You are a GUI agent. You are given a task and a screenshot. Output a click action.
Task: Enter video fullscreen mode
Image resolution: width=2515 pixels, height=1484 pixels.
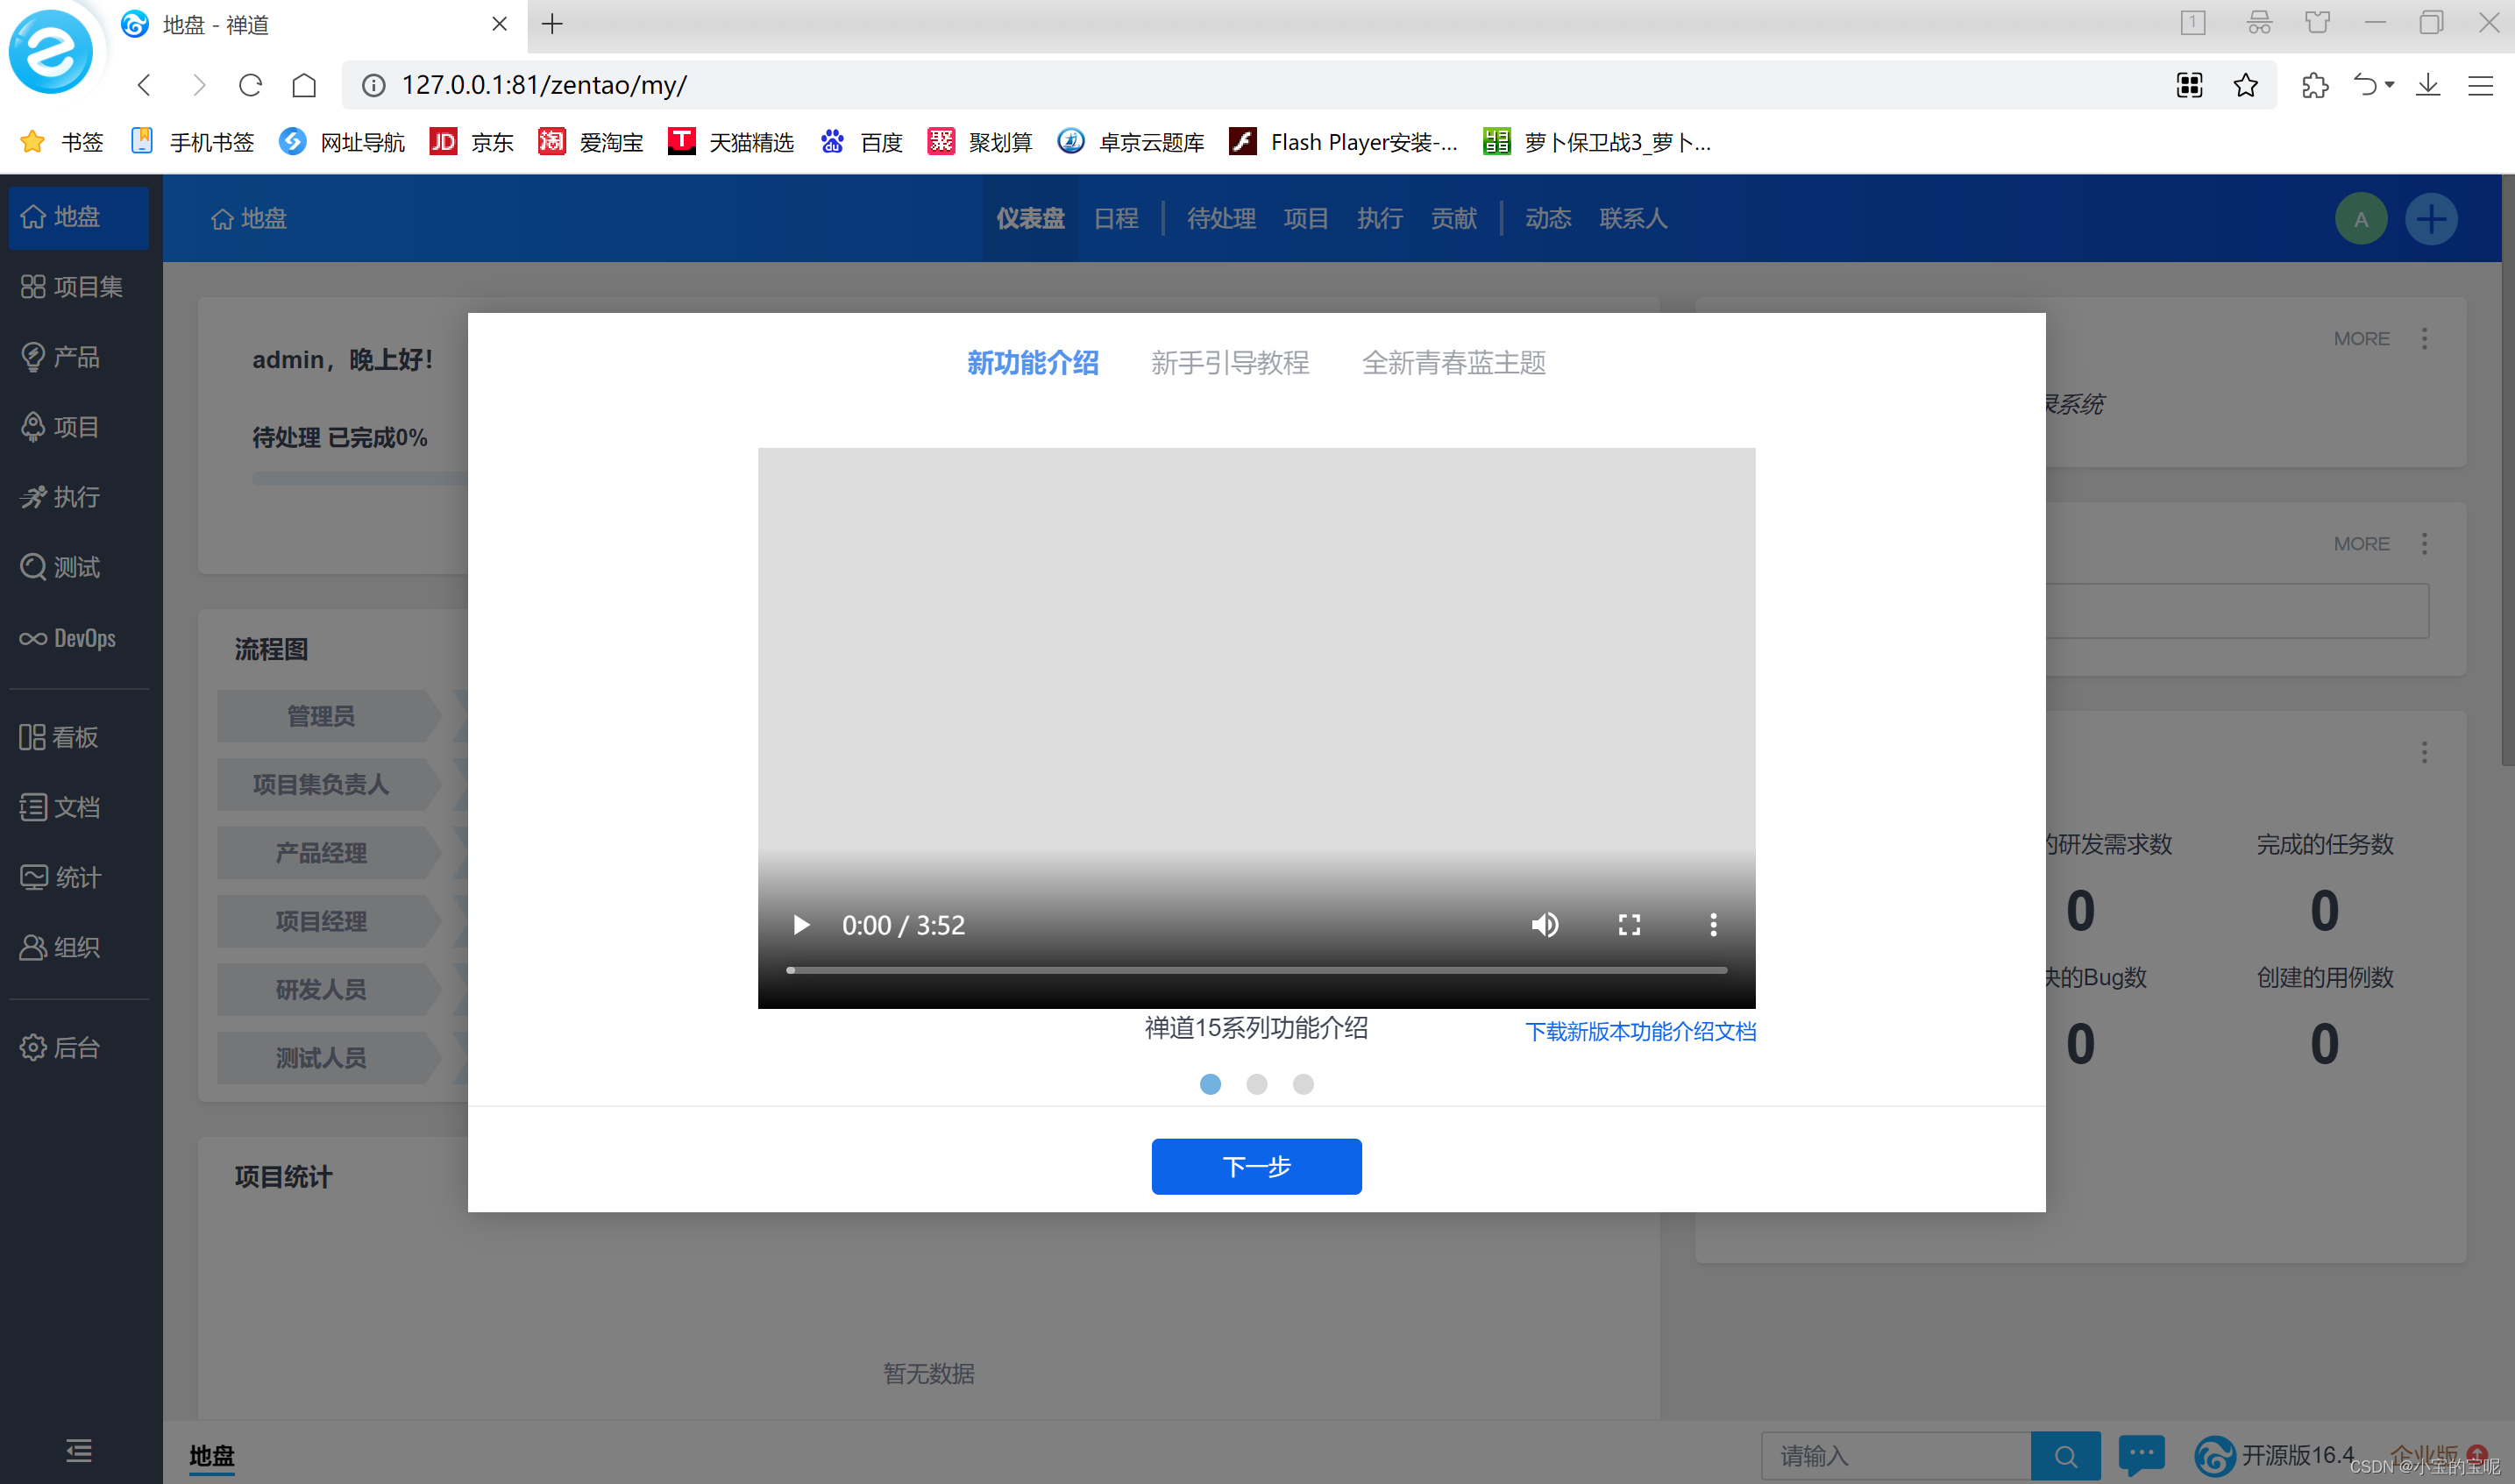(x=1629, y=925)
